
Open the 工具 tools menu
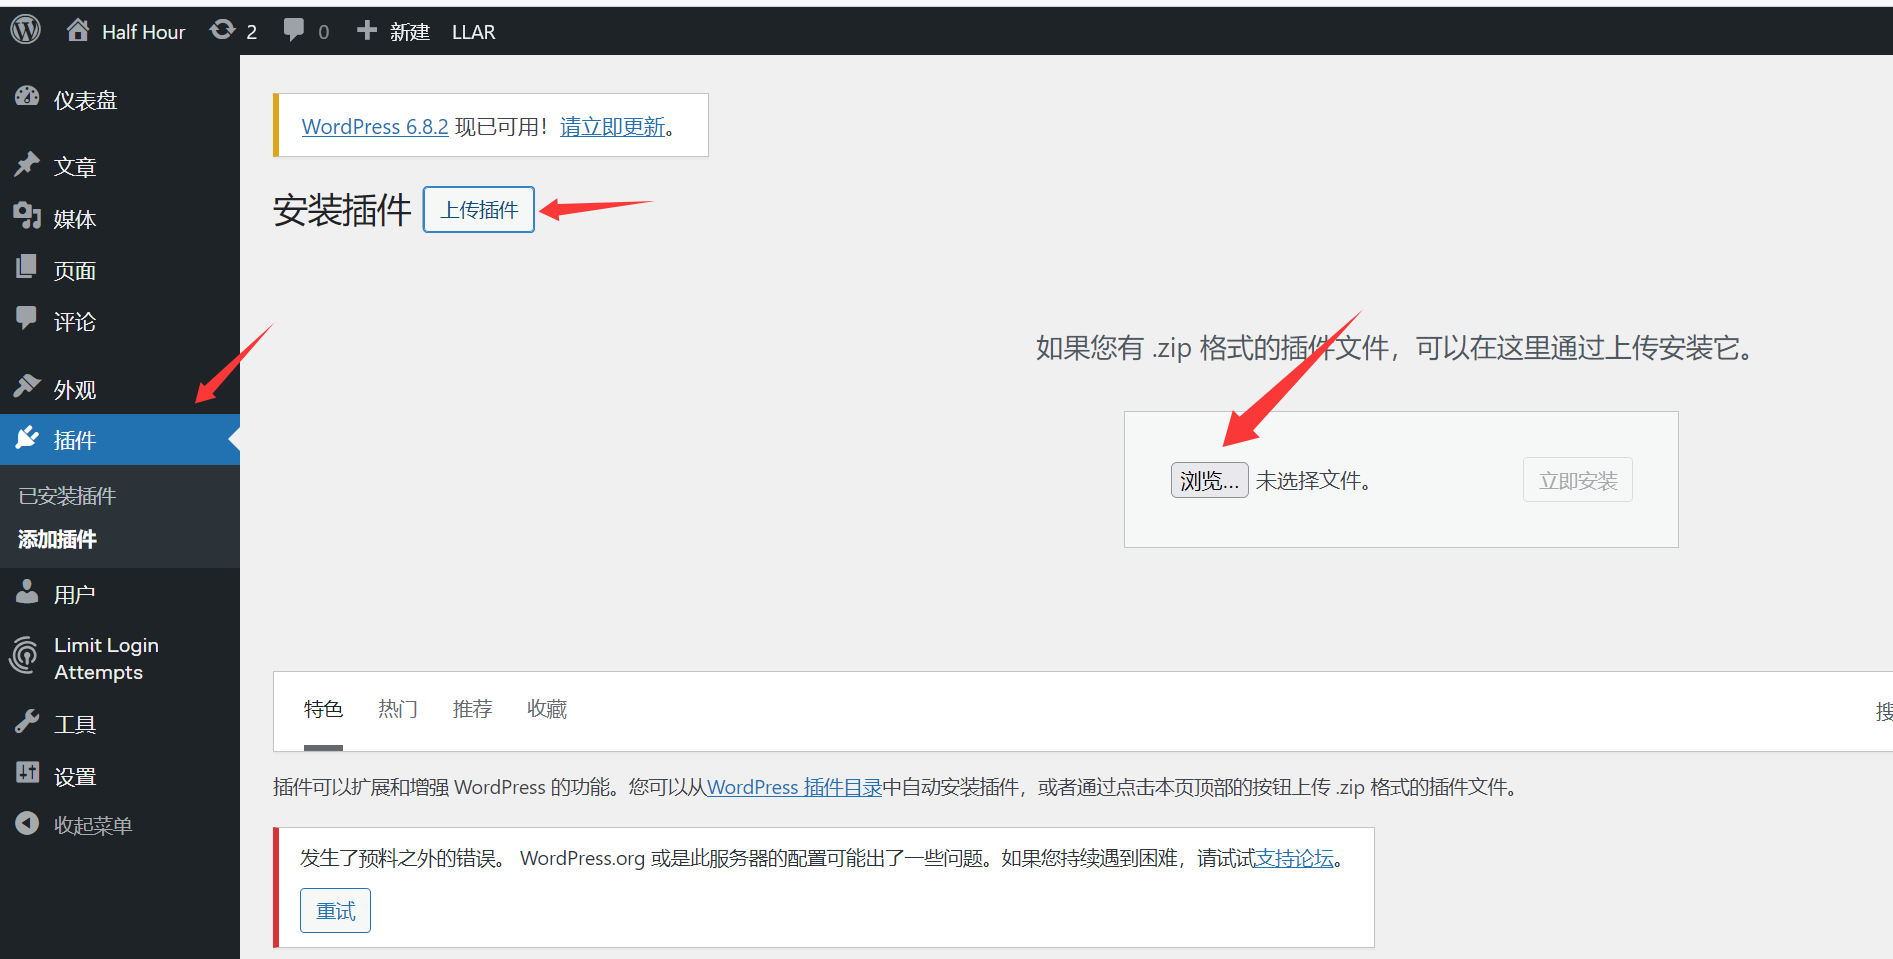point(74,724)
